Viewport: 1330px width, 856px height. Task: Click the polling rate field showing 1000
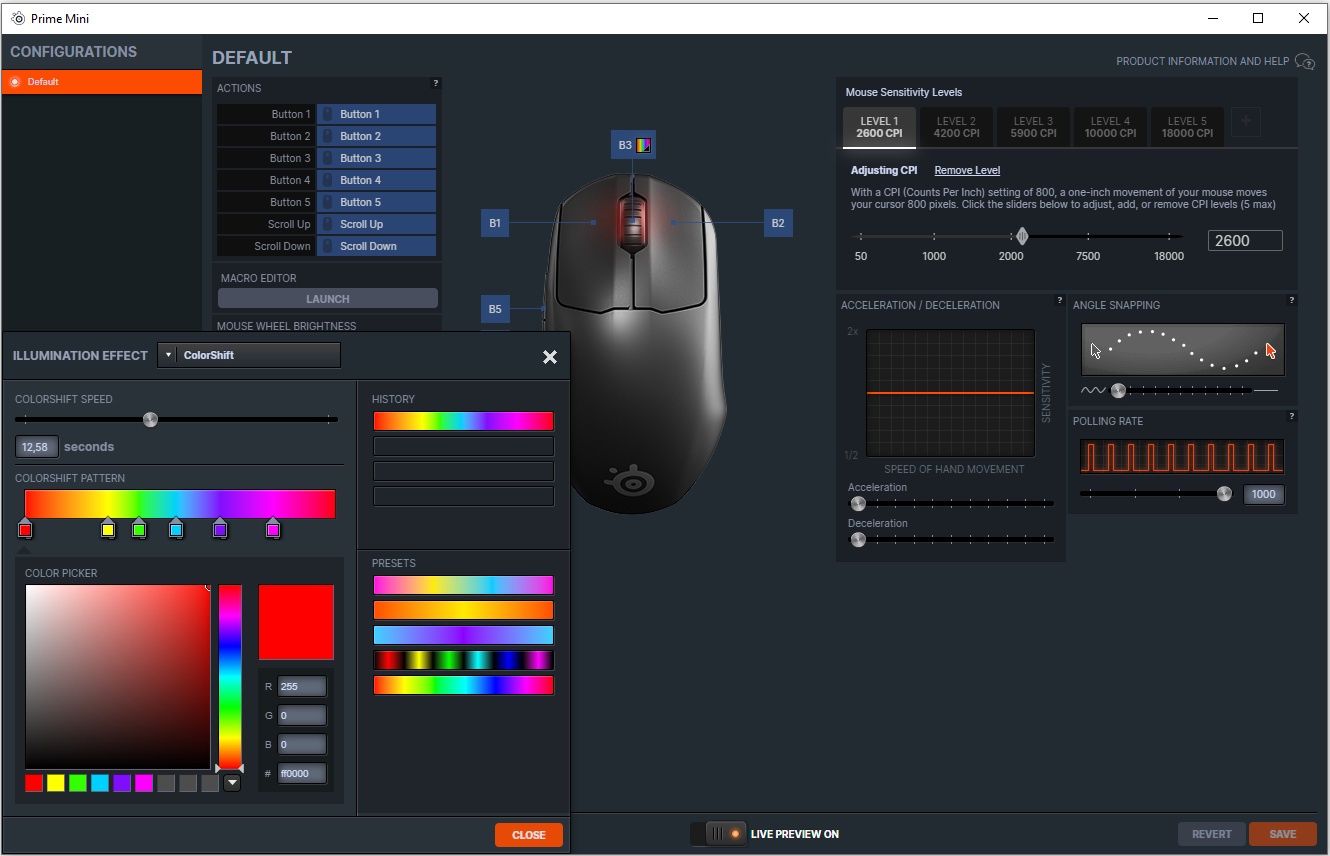1264,494
